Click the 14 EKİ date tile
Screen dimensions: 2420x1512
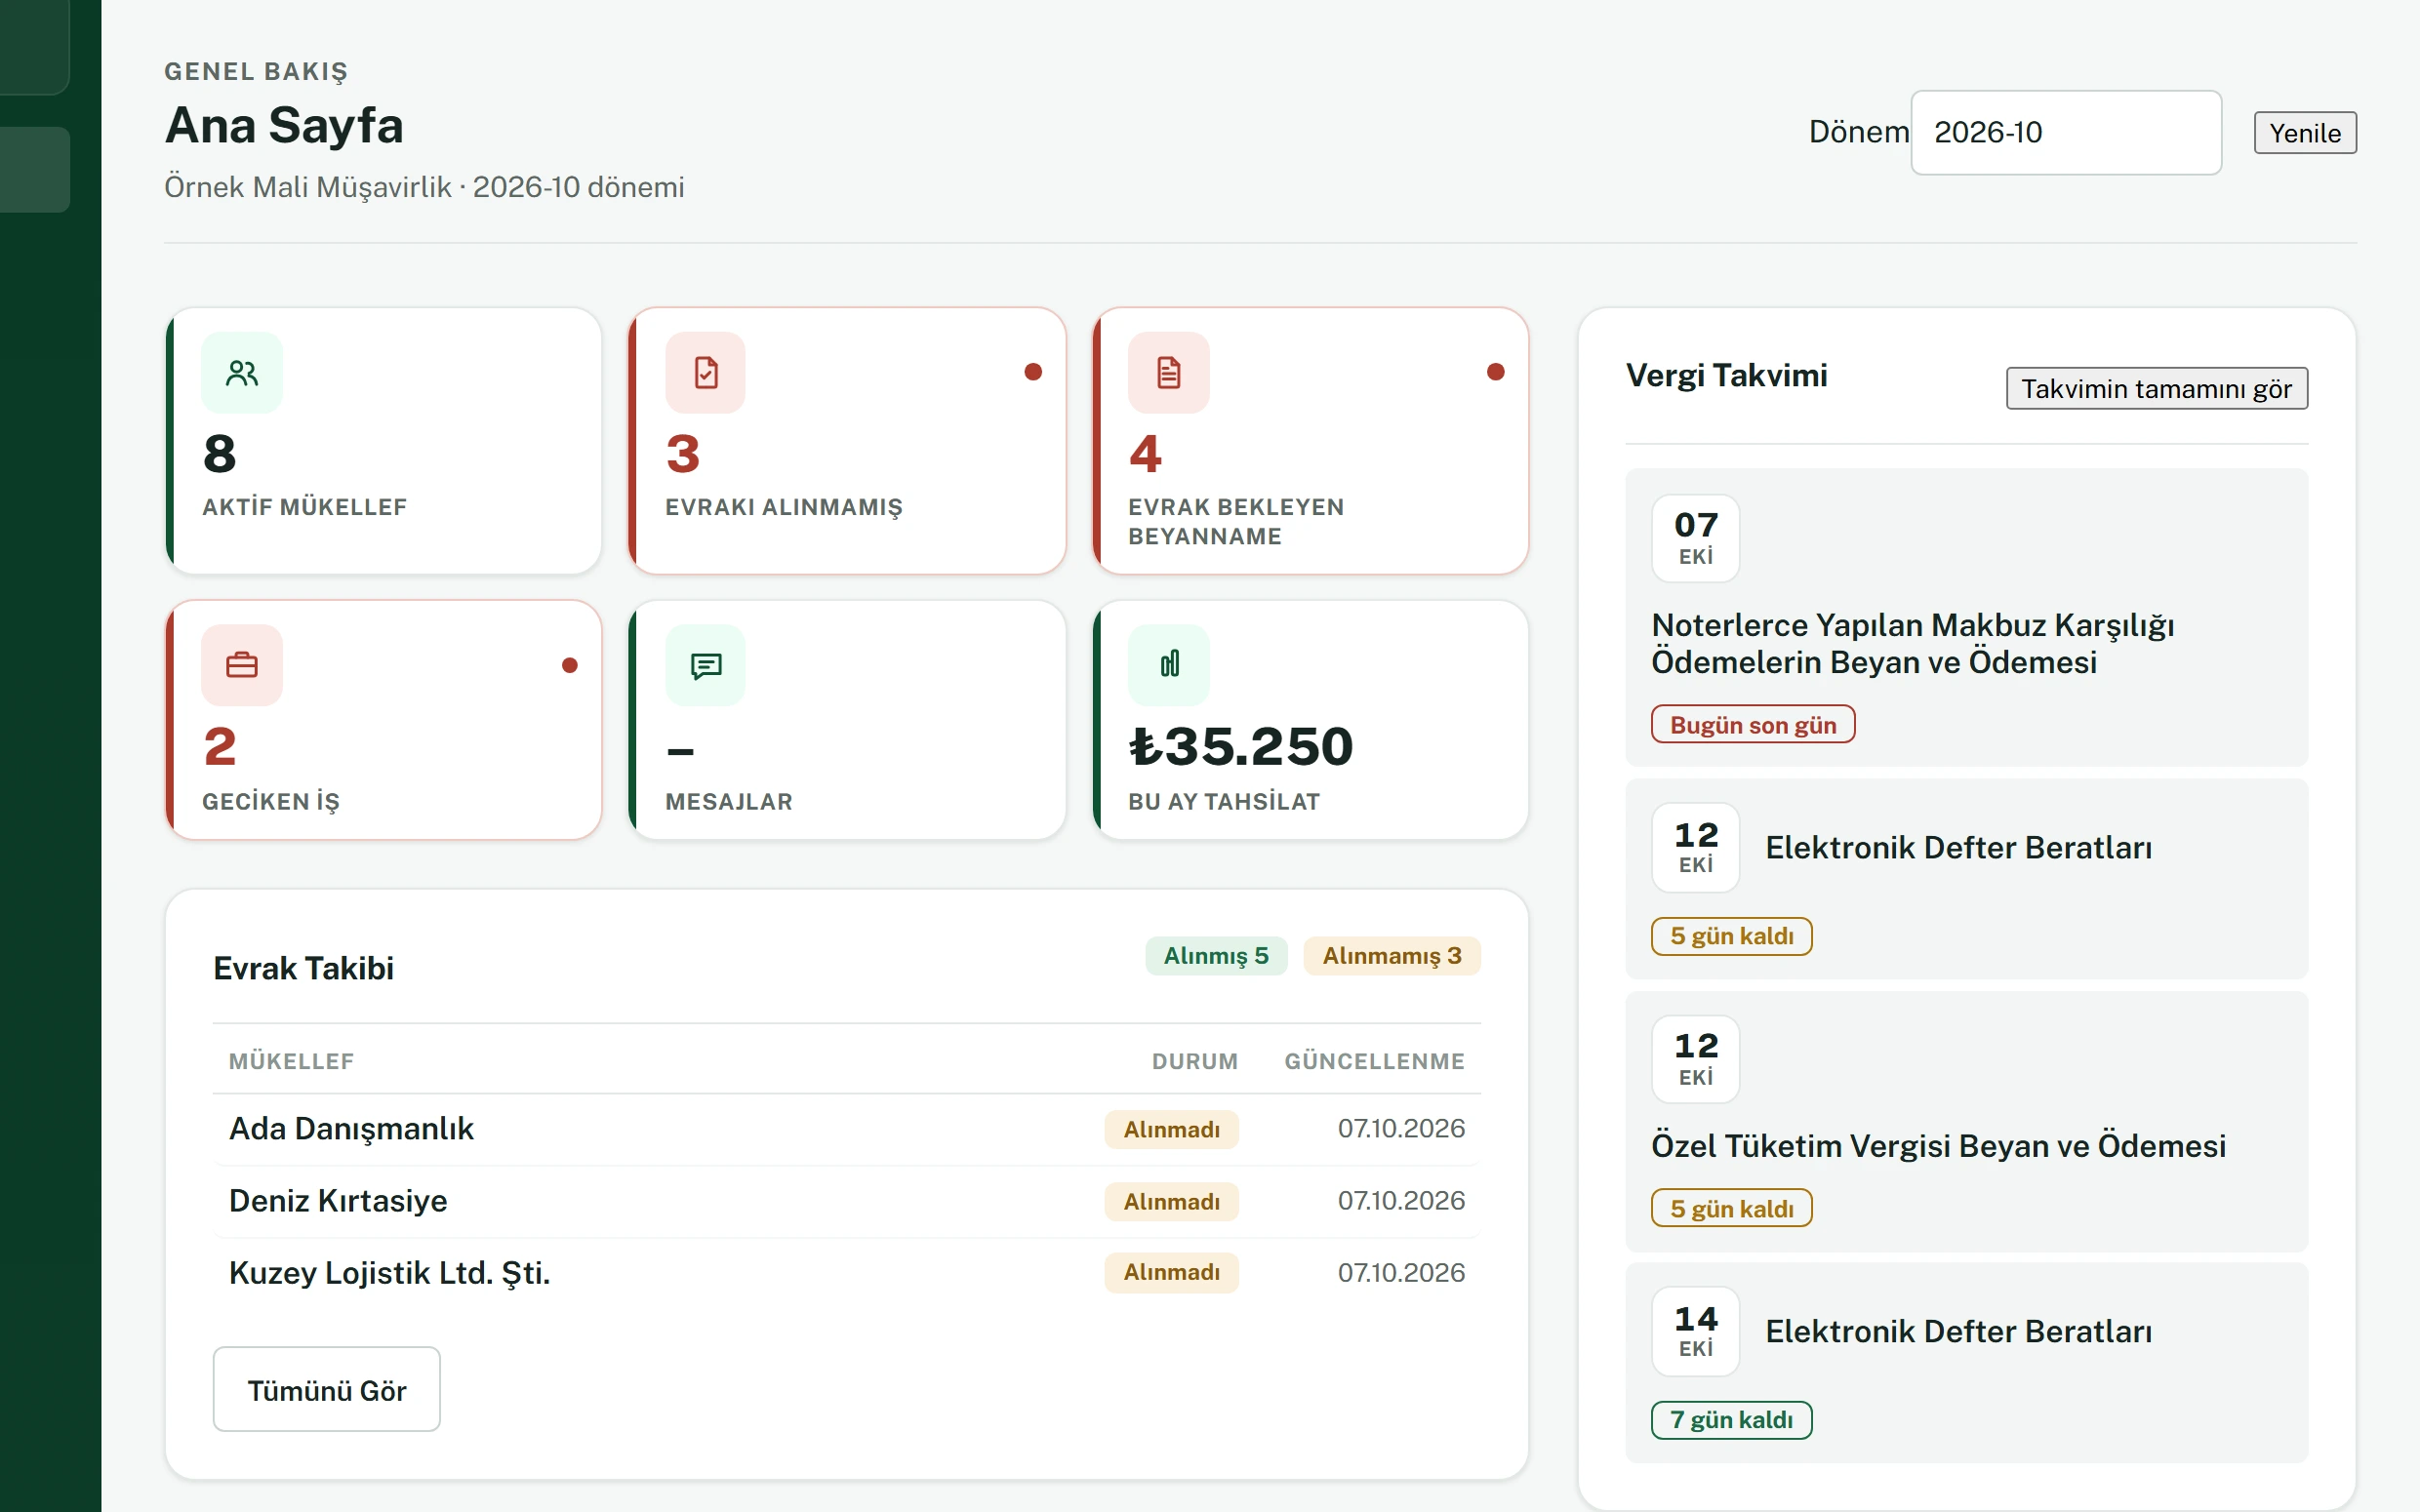pos(1696,1331)
